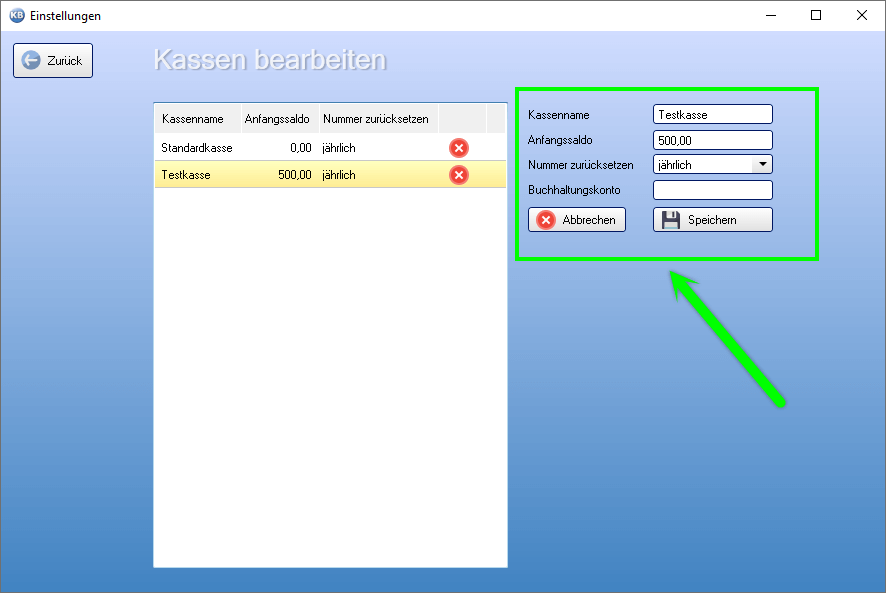Focus the Kassenname input field
This screenshot has height=593, width=886.
click(x=713, y=115)
